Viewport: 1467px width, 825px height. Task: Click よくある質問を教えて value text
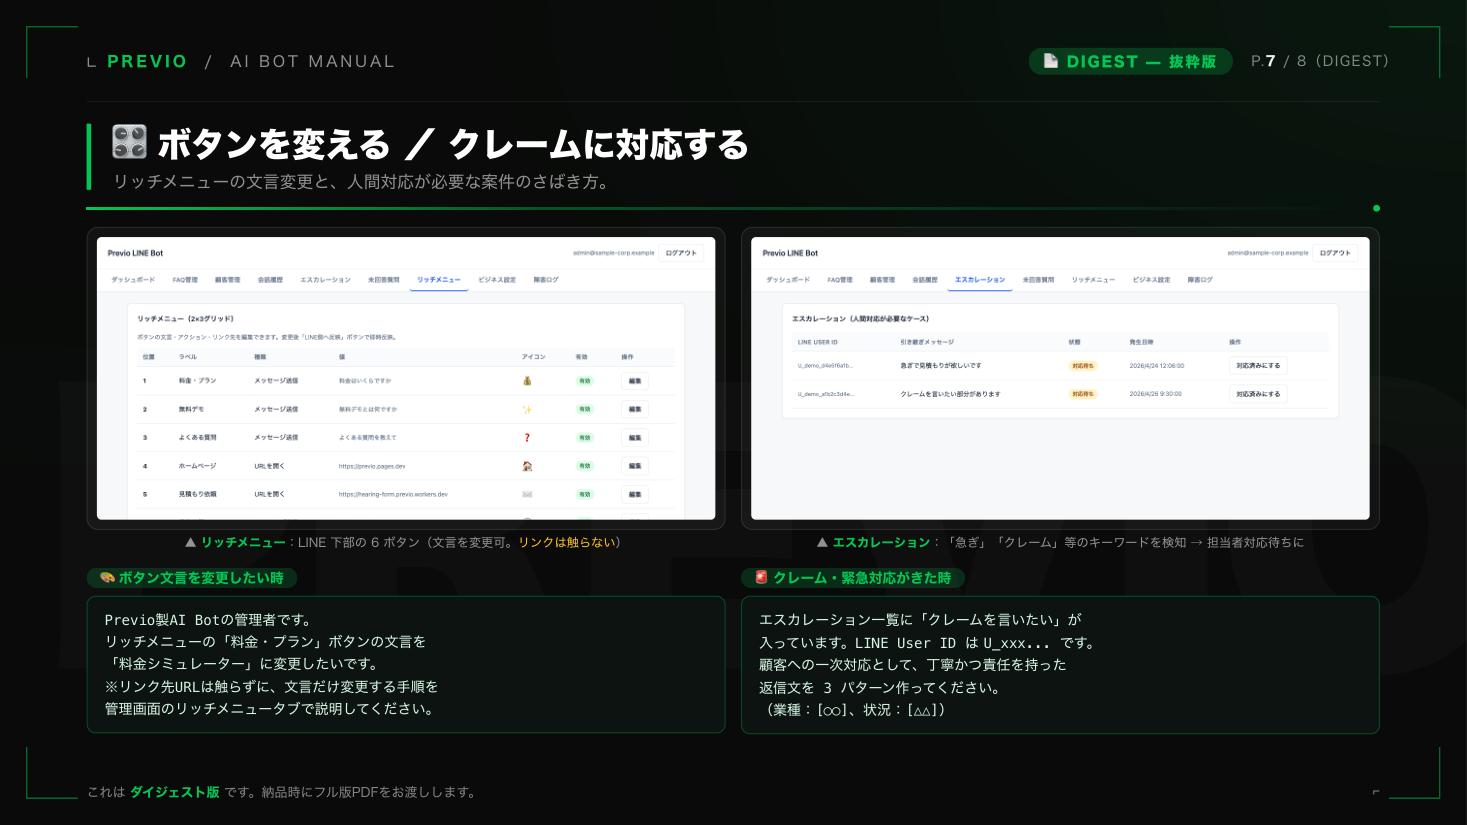pos(367,438)
